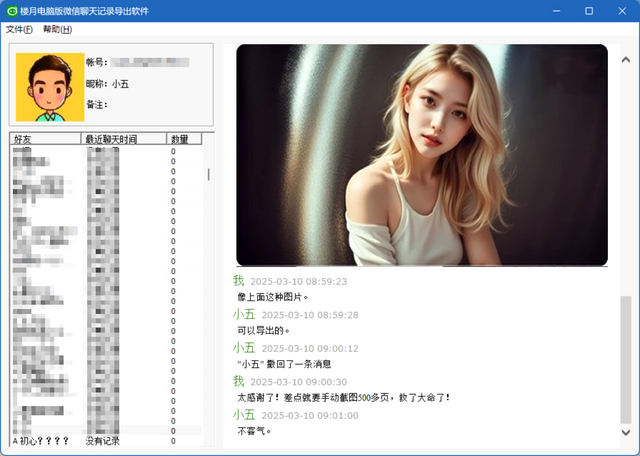
Task: Click the chat history scrollbar thumb
Action: click(x=626, y=360)
